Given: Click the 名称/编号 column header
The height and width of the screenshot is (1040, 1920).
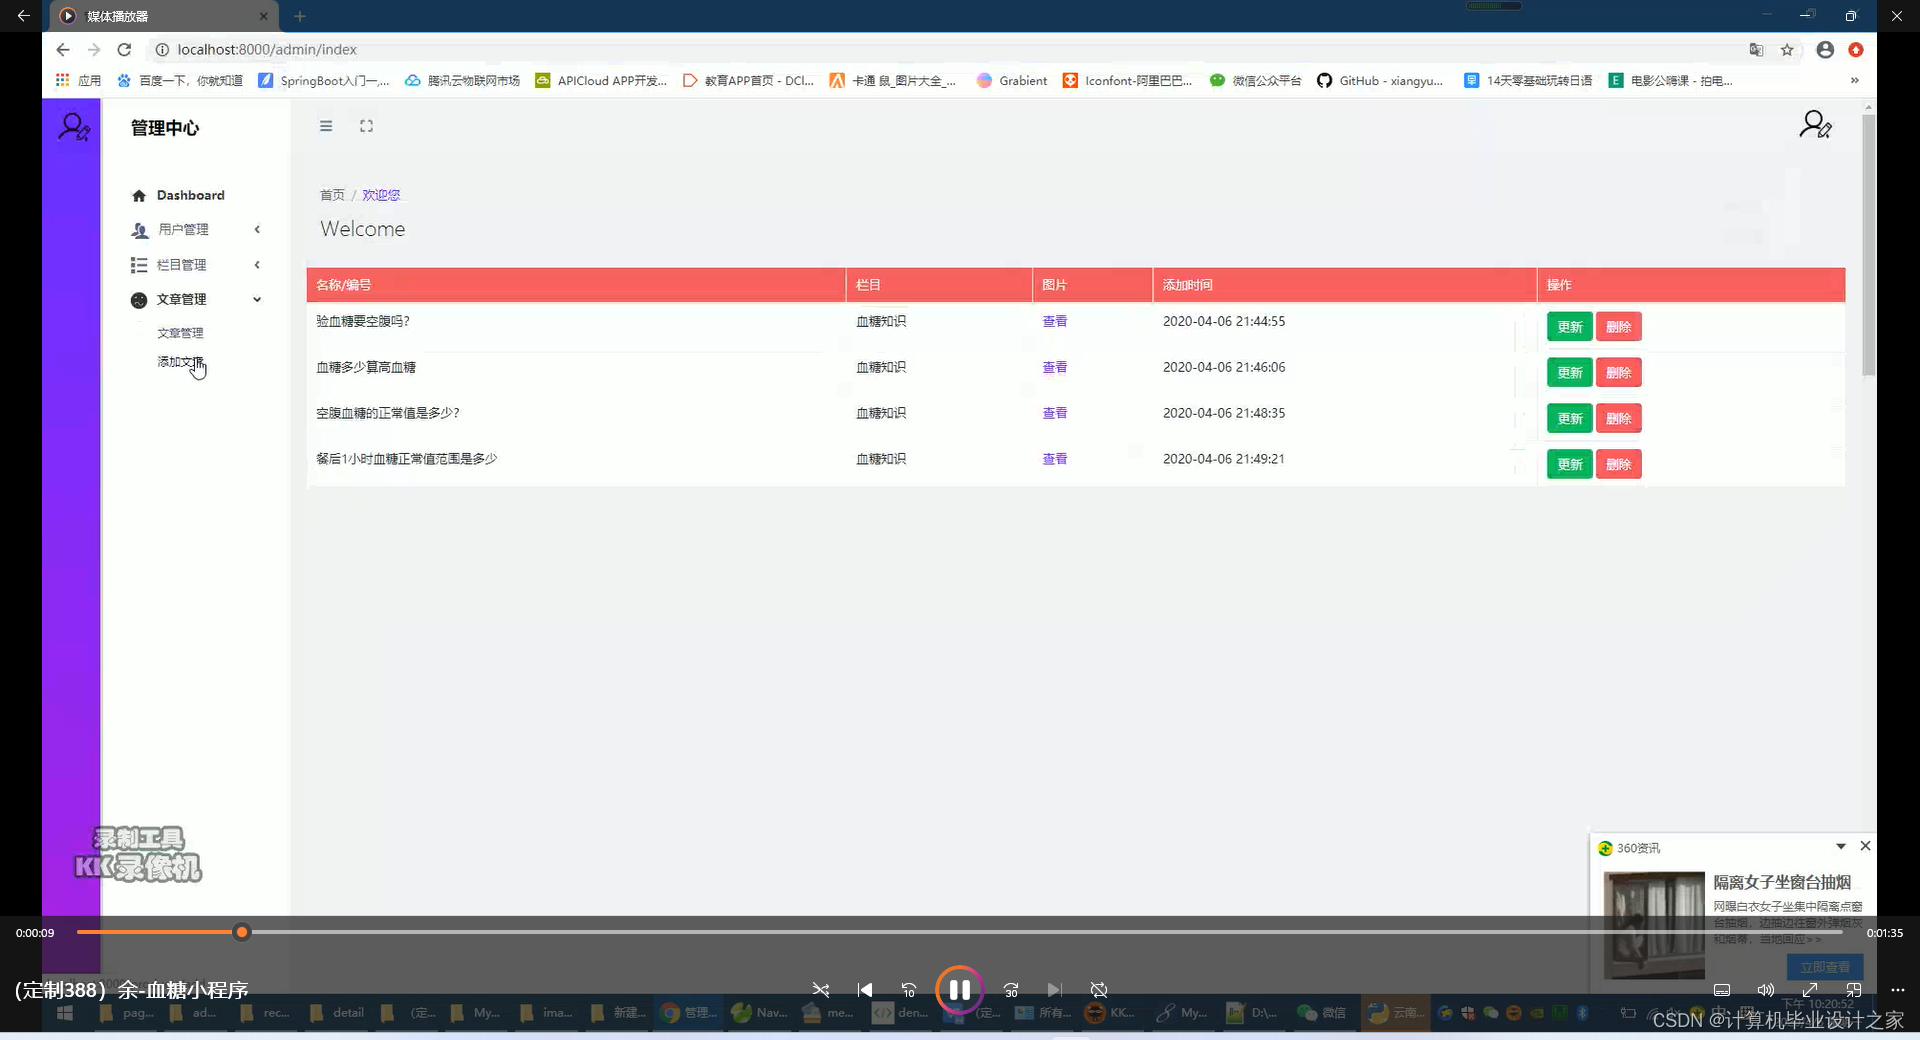Looking at the screenshot, I should pos(576,285).
